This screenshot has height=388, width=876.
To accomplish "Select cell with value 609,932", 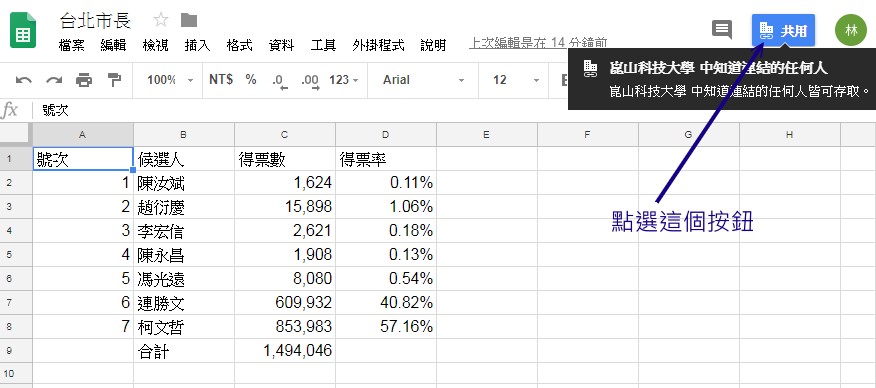I will (x=285, y=303).
